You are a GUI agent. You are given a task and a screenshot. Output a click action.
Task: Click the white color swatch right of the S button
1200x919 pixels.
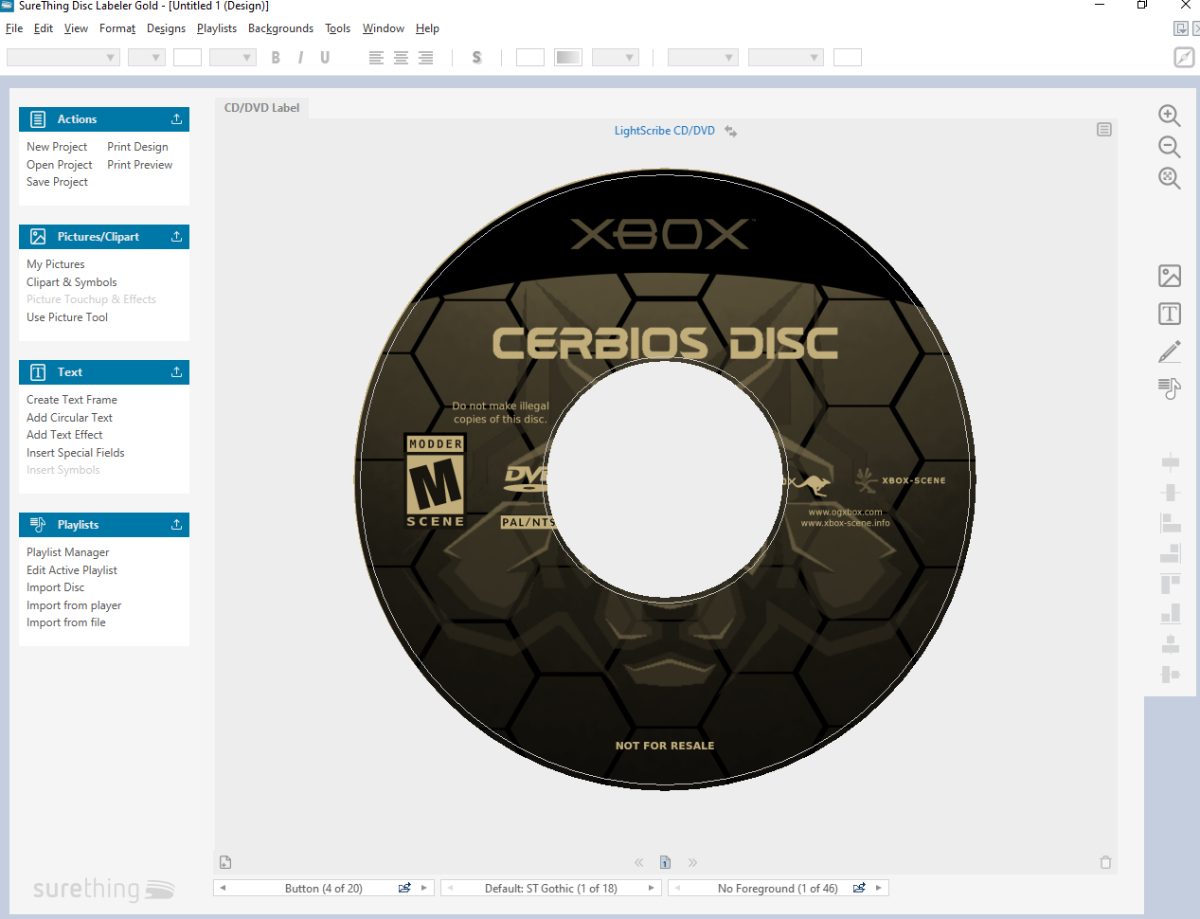530,58
